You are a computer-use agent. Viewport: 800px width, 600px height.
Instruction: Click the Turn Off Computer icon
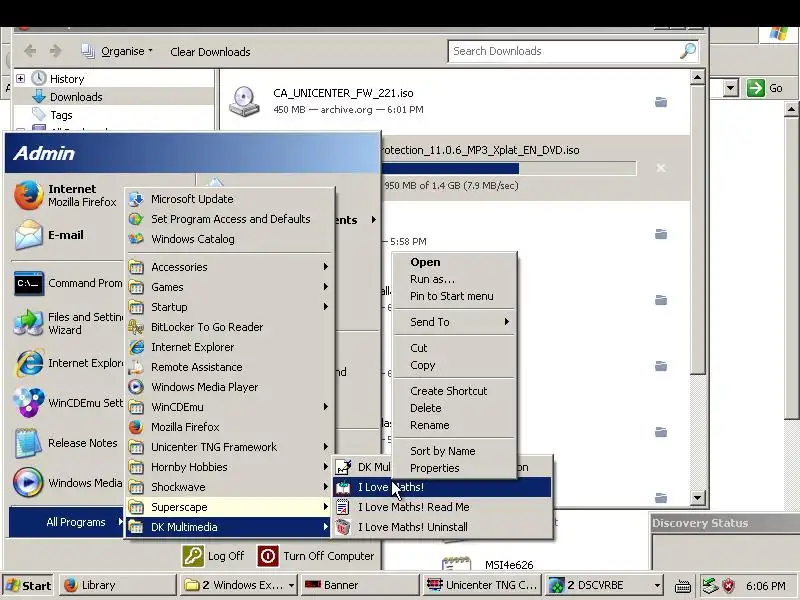(x=268, y=556)
